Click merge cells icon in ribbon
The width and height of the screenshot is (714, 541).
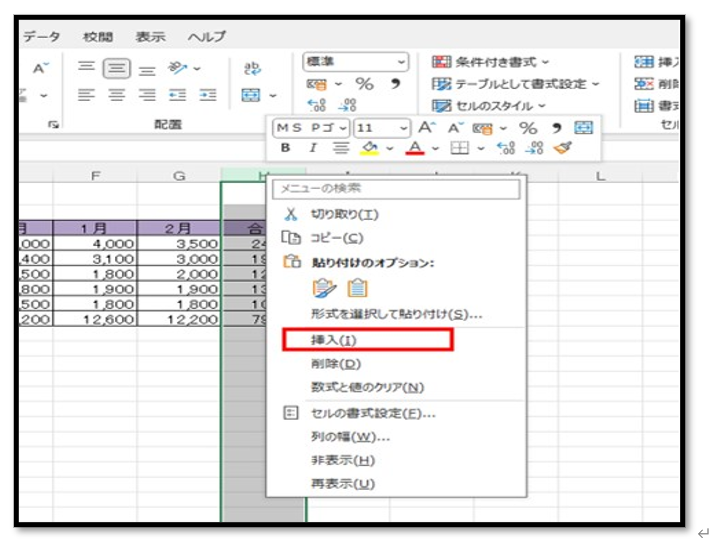[251, 95]
